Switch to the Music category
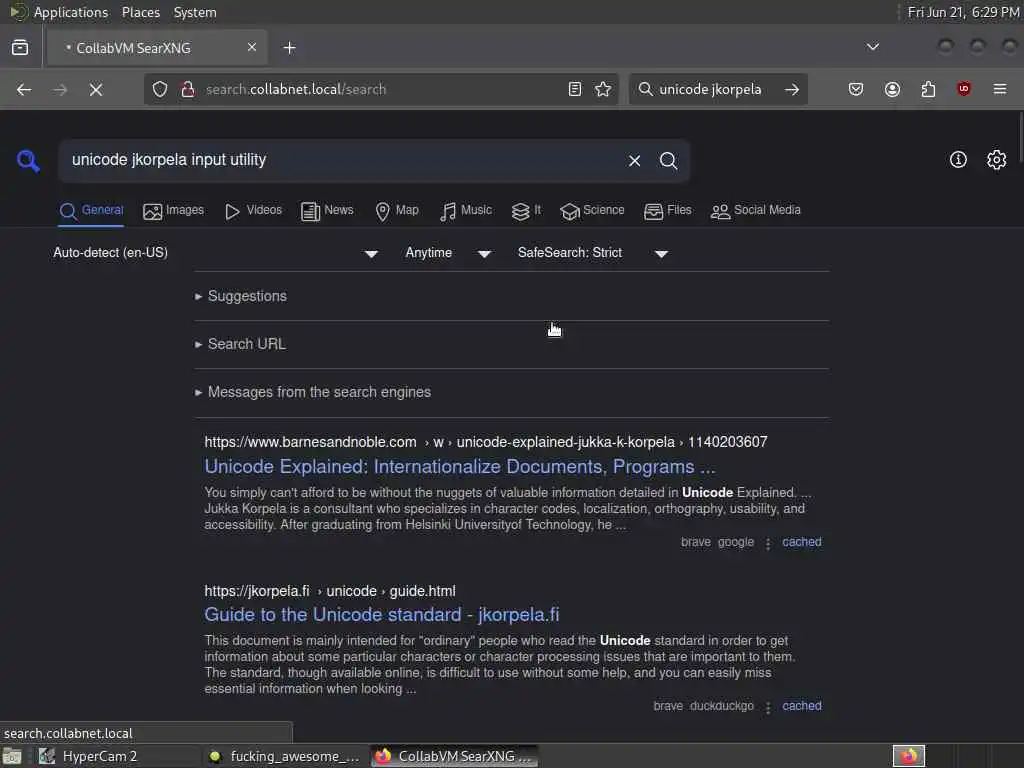The image size is (1024, 768). click(x=466, y=211)
